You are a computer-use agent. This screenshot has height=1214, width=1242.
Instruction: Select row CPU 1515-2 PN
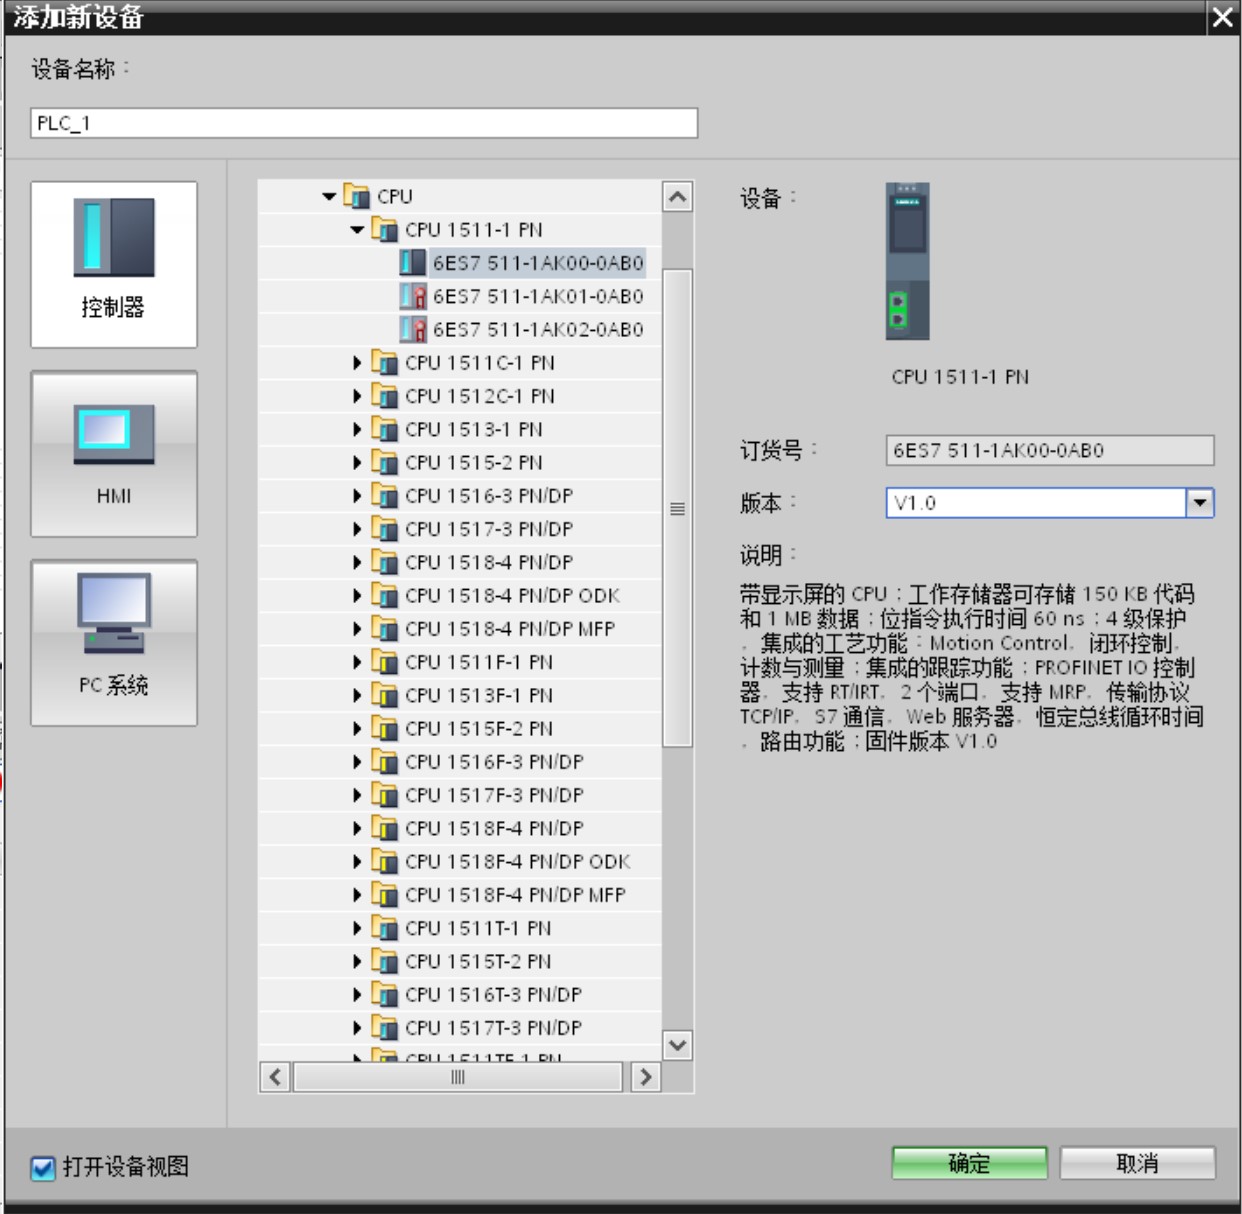[x=460, y=462]
